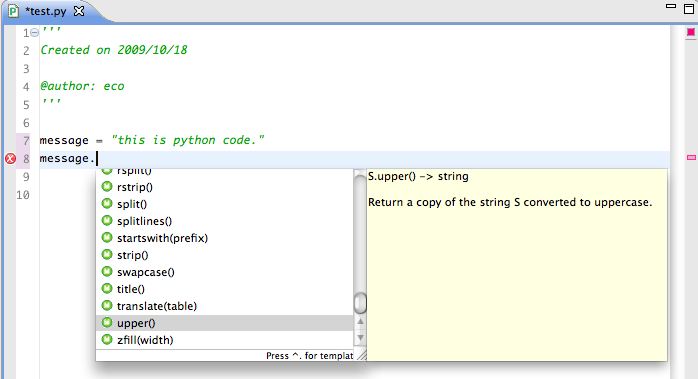Click the '@author: eco' comment line
Viewport: 698px width, 379px height.
(x=82, y=86)
